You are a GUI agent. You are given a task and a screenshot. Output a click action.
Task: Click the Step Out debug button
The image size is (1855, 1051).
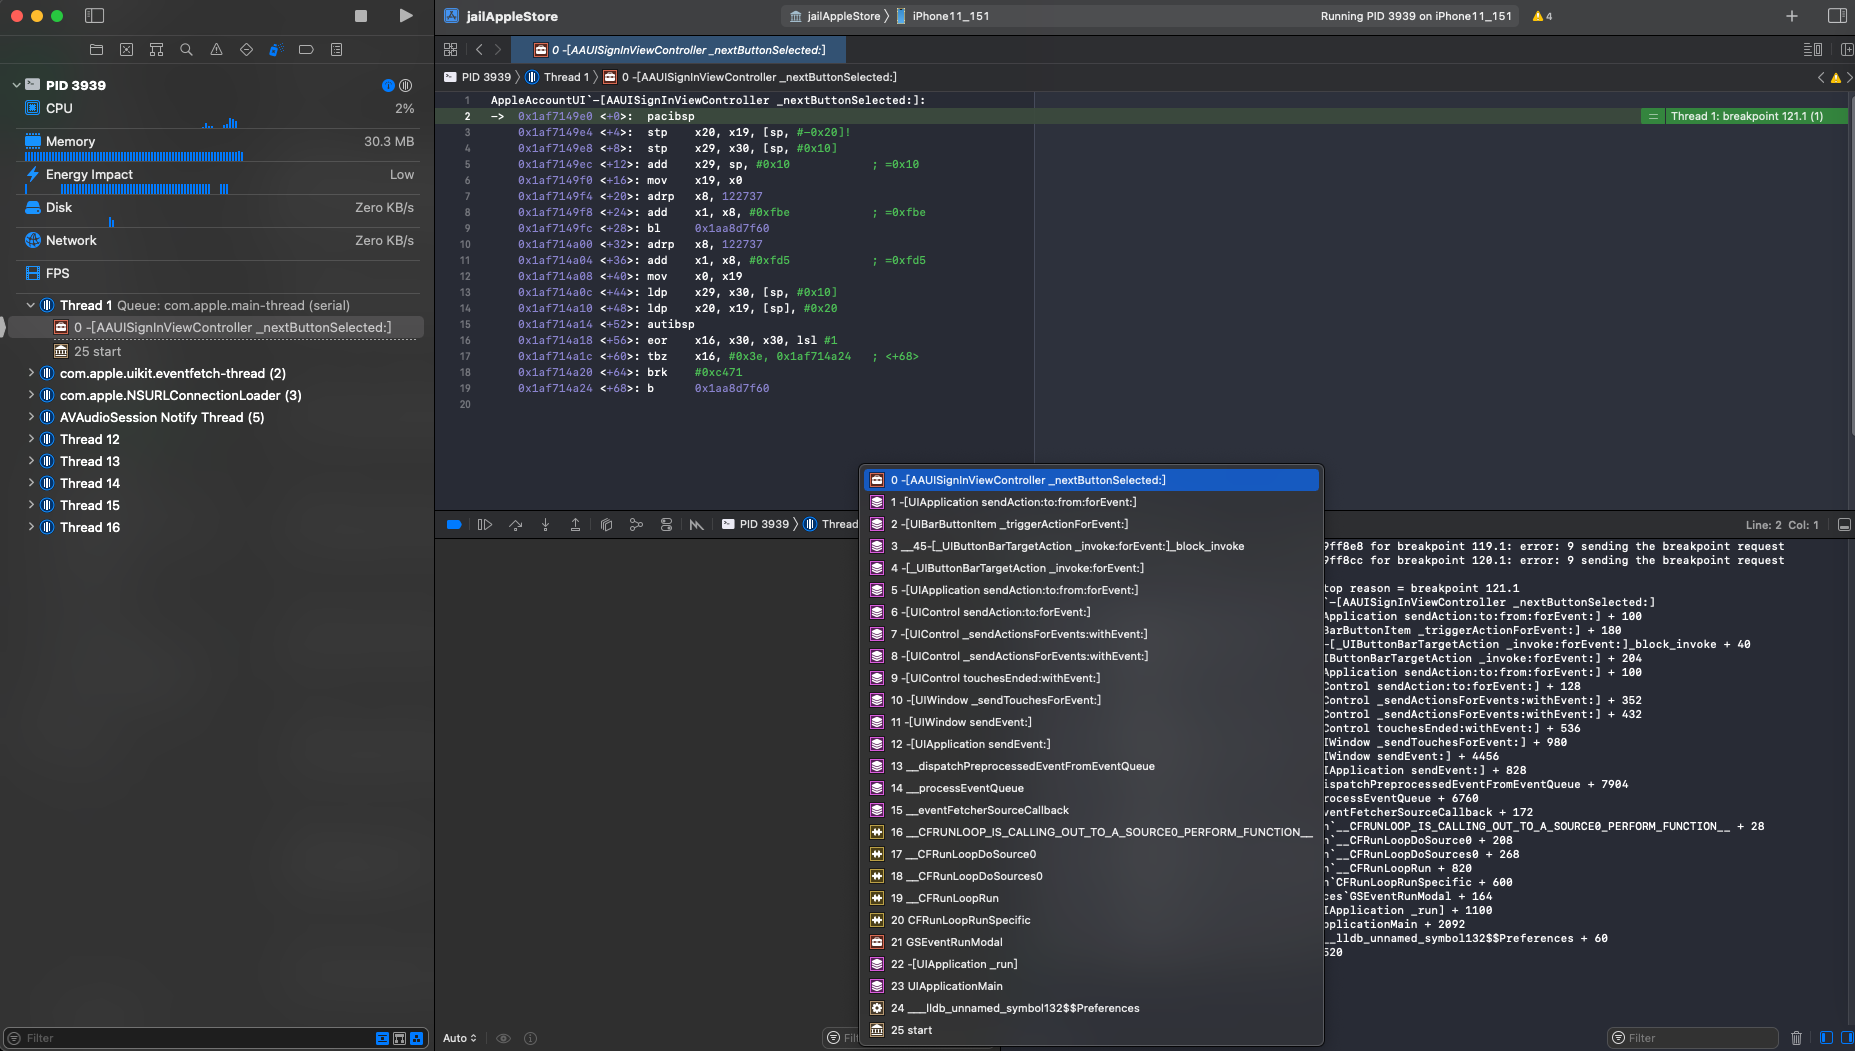pyautogui.click(x=575, y=524)
